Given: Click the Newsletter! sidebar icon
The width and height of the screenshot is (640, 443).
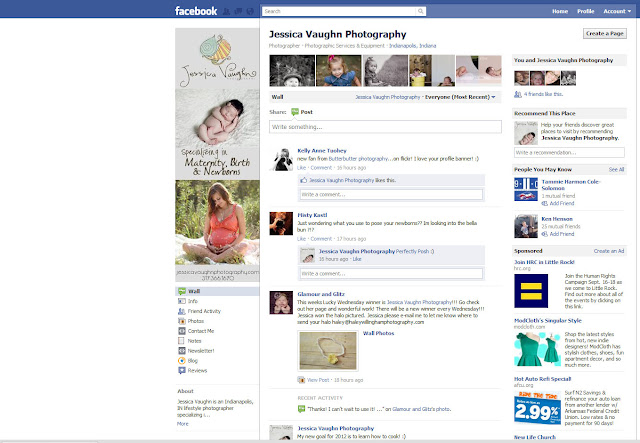Looking at the screenshot, I should [182, 351].
